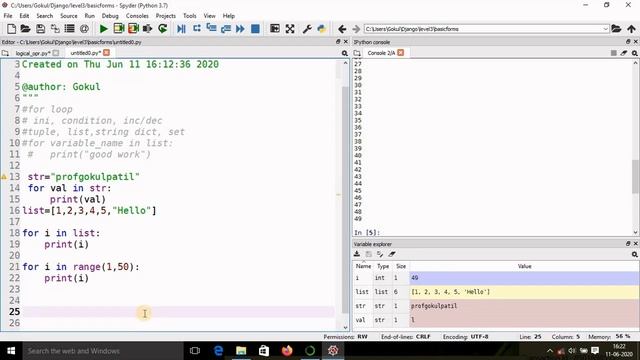Open Firefox from the taskbar
This screenshot has width=640, height=360.
click(287, 351)
